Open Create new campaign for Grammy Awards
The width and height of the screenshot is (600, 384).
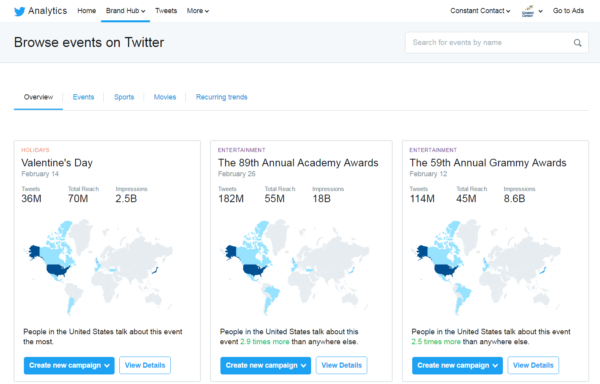click(457, 365)
